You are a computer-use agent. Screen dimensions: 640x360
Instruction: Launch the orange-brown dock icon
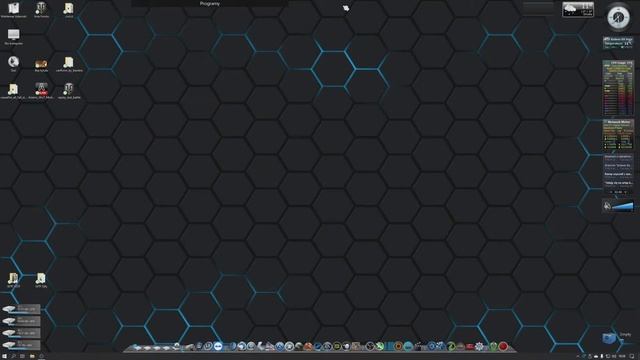[x=308, y=347]
